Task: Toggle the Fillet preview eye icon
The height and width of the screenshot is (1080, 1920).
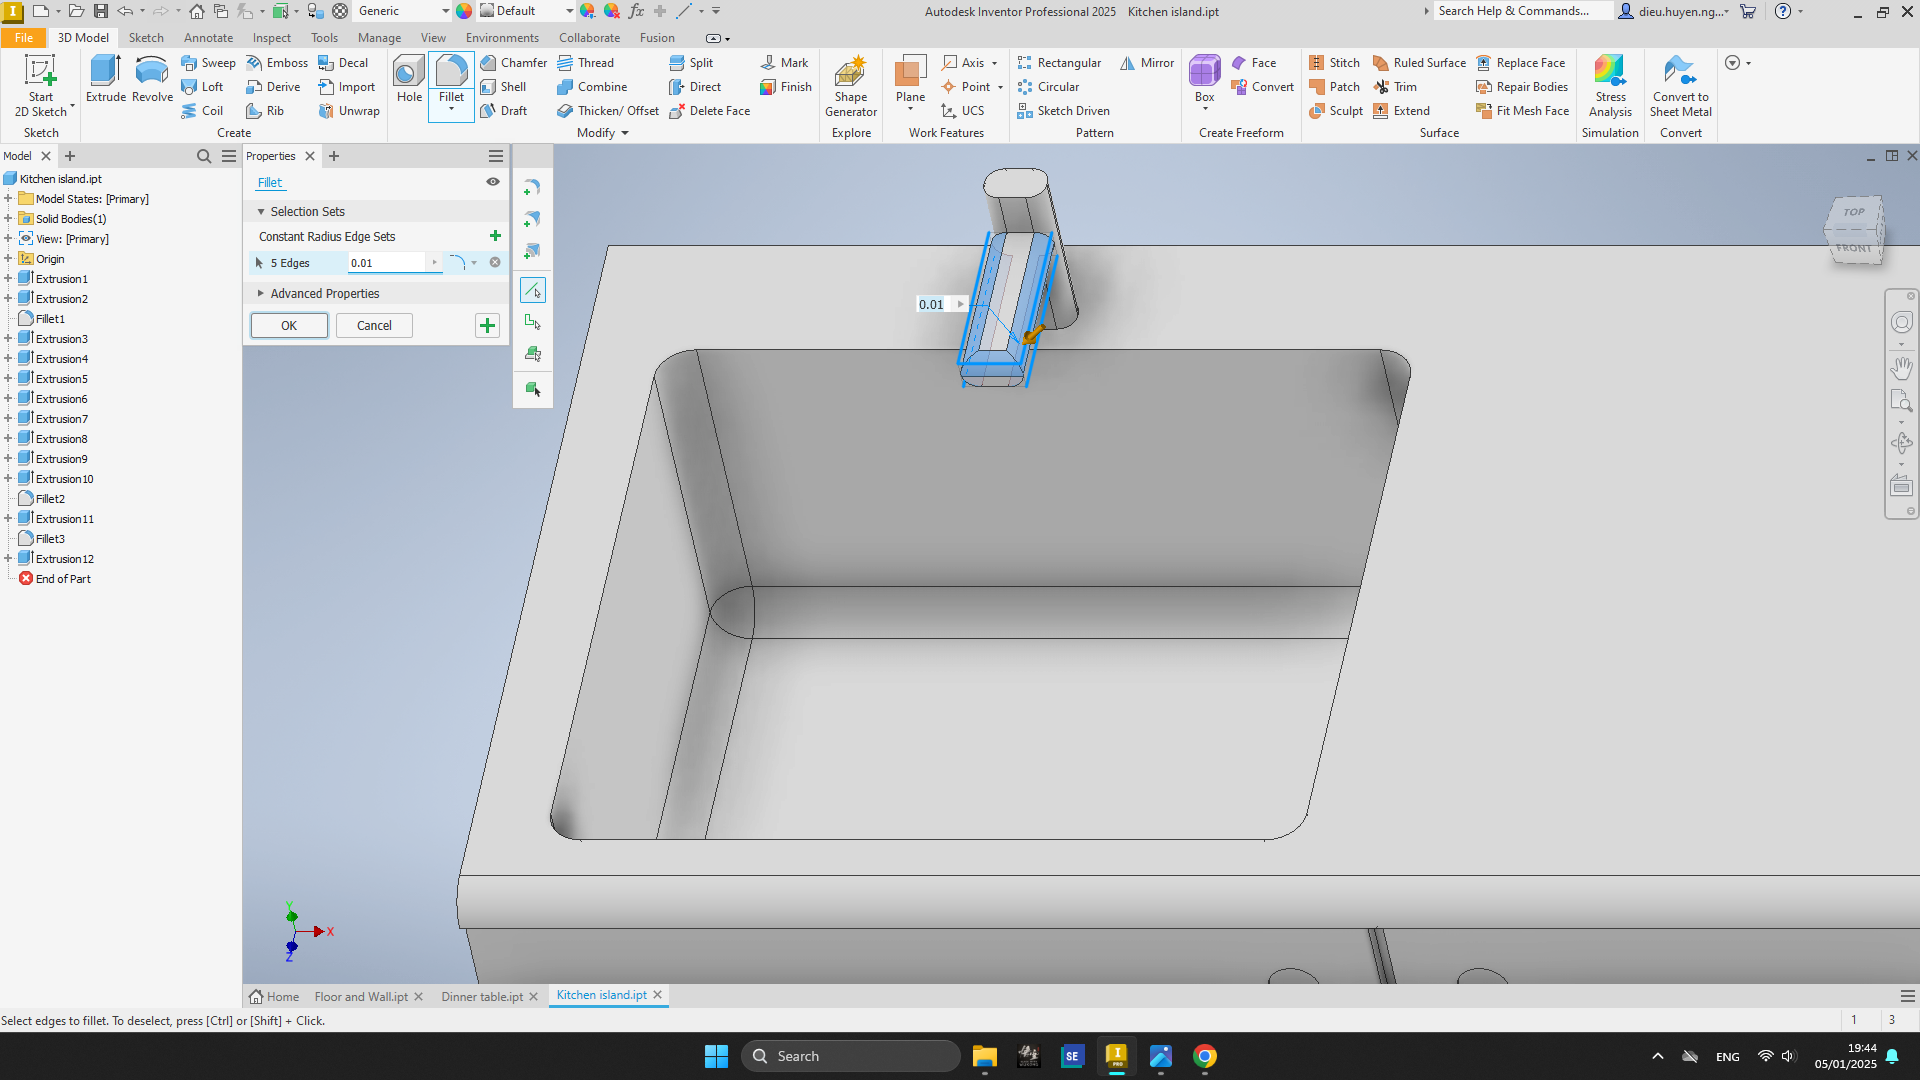Action: [493, 182]
